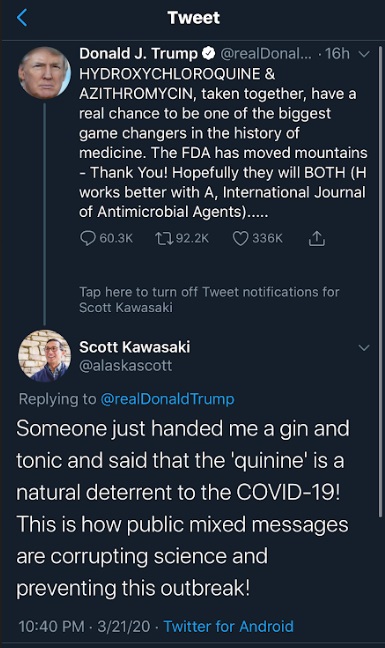Tap the @alaskascott handle
385x648 pixels.
[126, 366]
